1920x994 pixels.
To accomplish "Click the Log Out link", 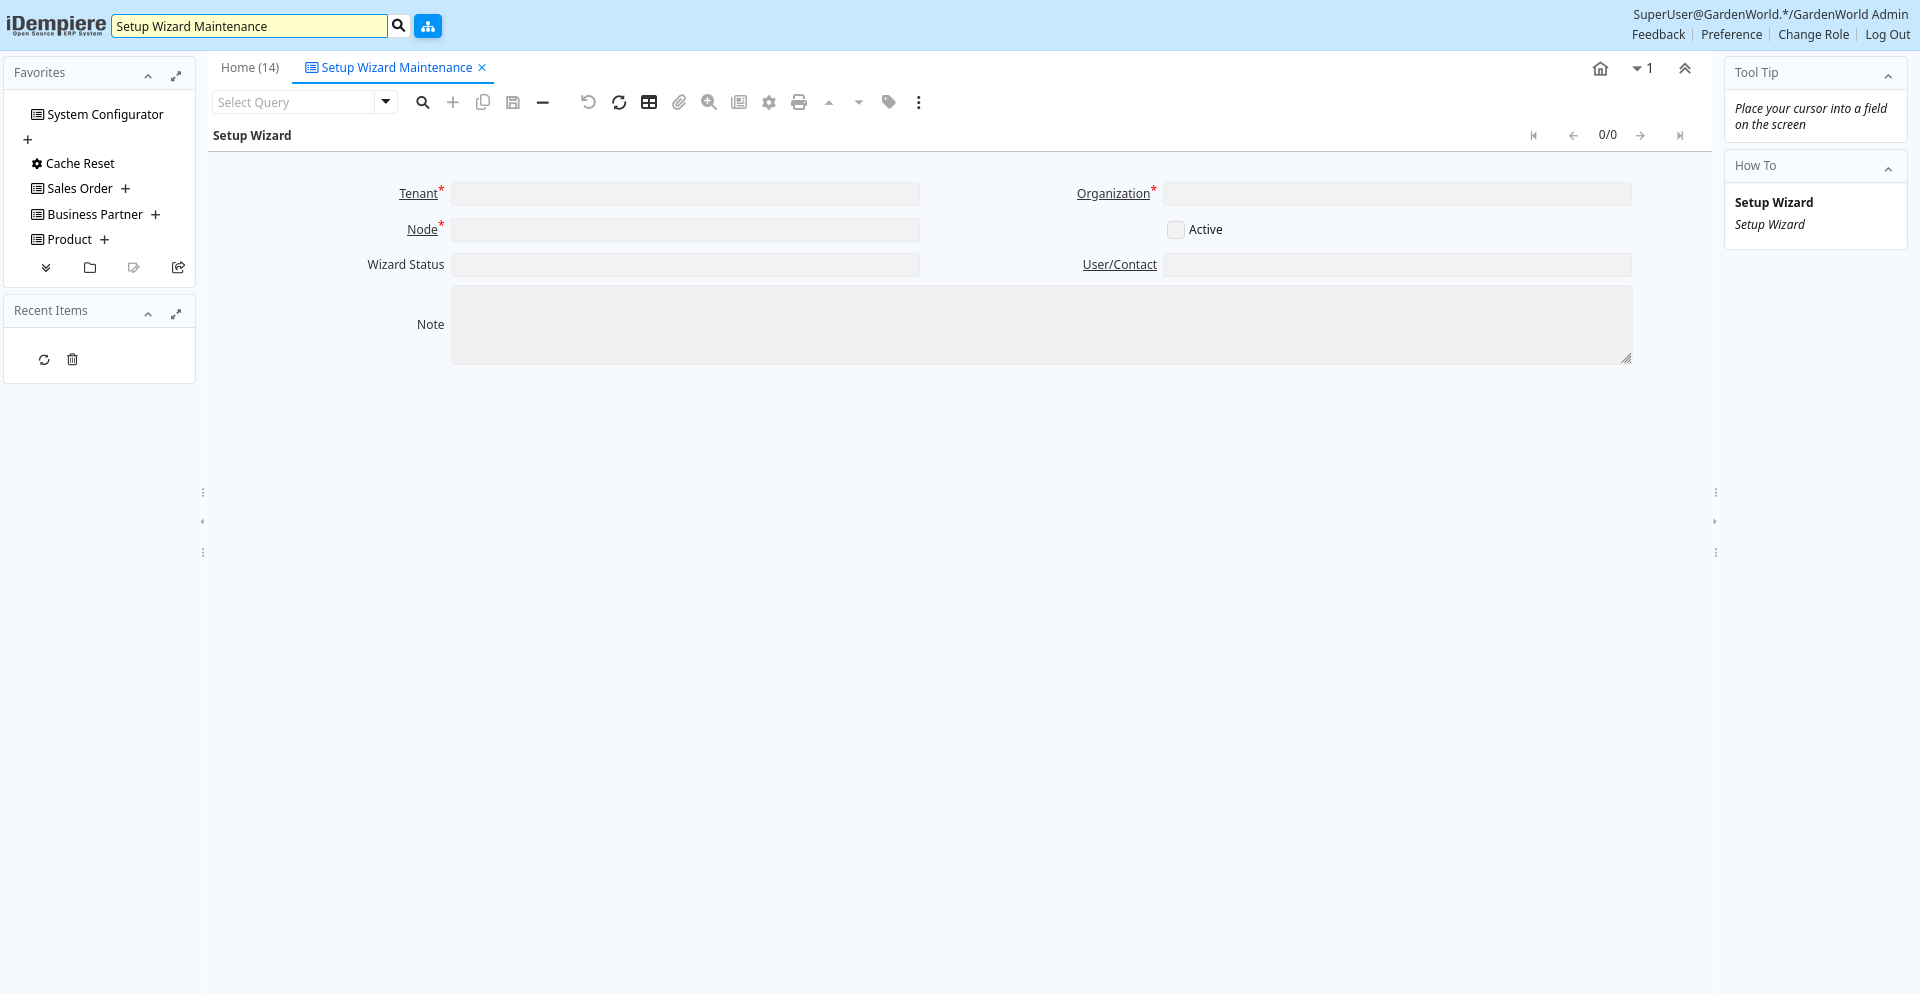I will point(1887,35).
